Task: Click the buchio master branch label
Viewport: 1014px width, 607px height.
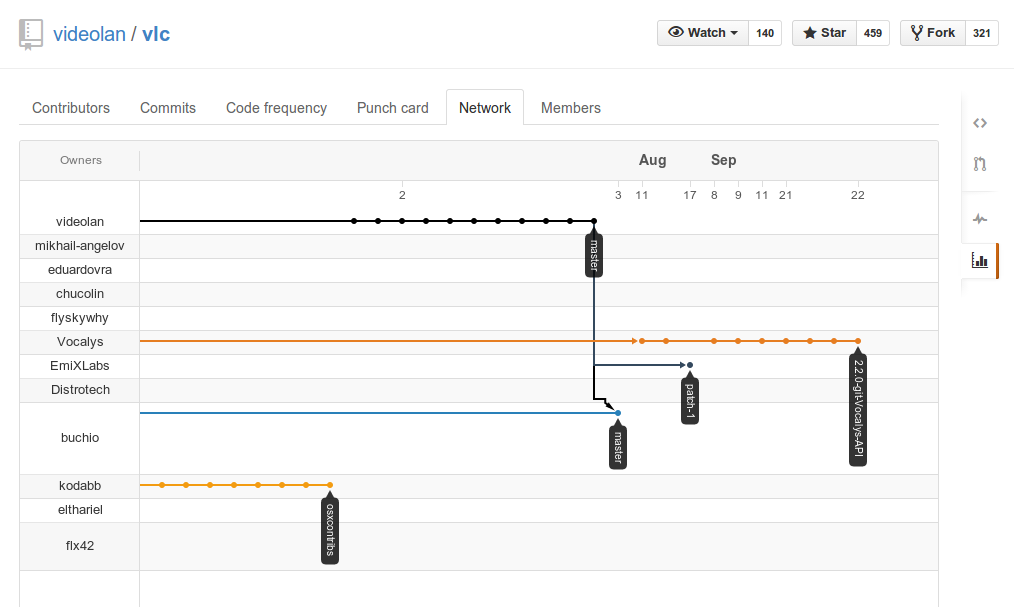Action: [618, 445]
